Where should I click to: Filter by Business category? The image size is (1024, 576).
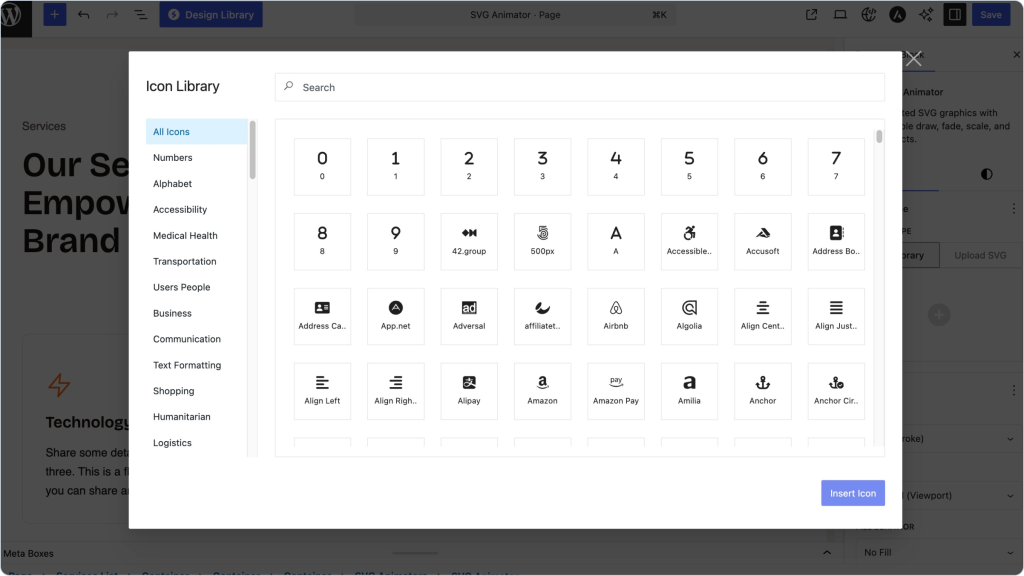pos(197,313)
